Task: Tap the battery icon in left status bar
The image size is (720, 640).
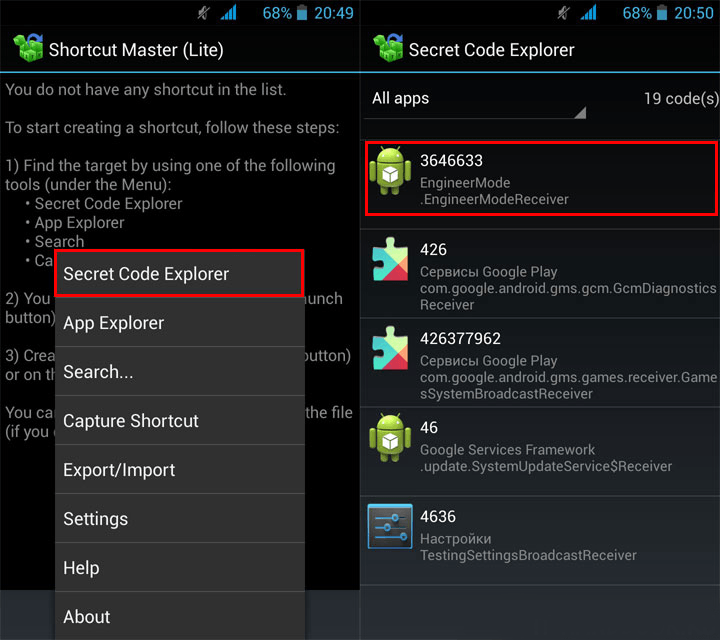Action: pyautogui.click(x=302, y=12)
